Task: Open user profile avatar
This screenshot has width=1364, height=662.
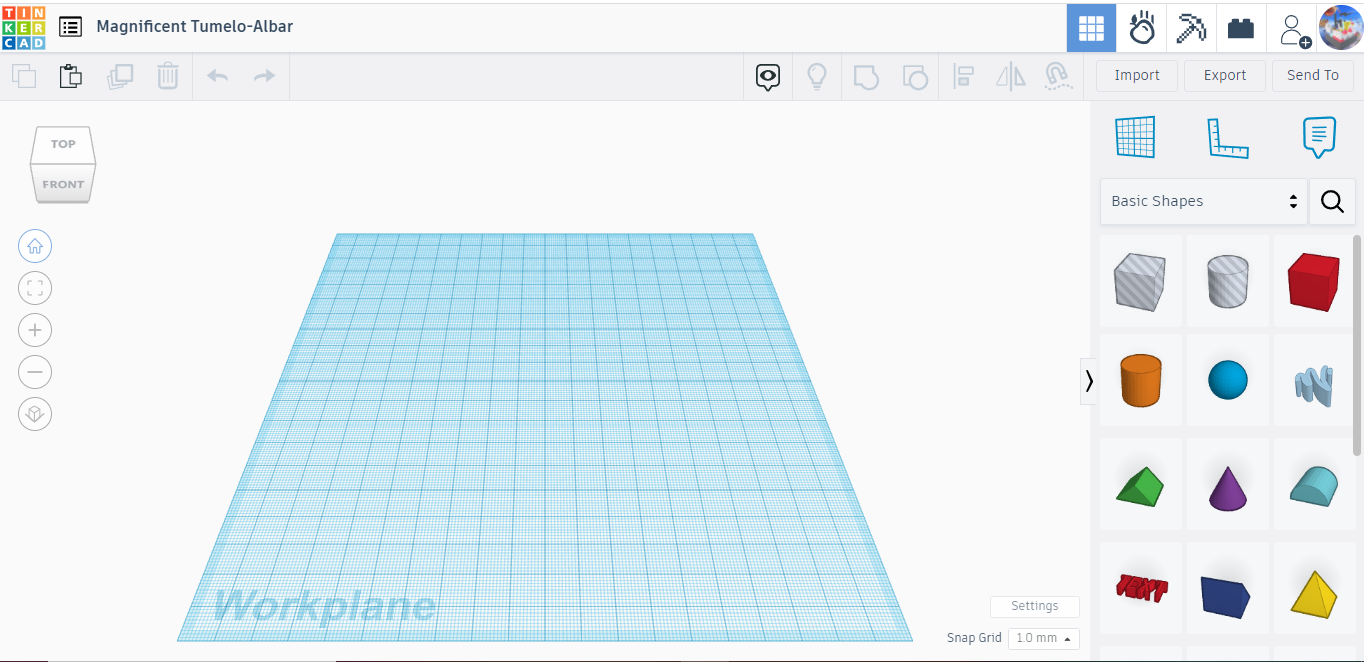Action: (1341, 28)
